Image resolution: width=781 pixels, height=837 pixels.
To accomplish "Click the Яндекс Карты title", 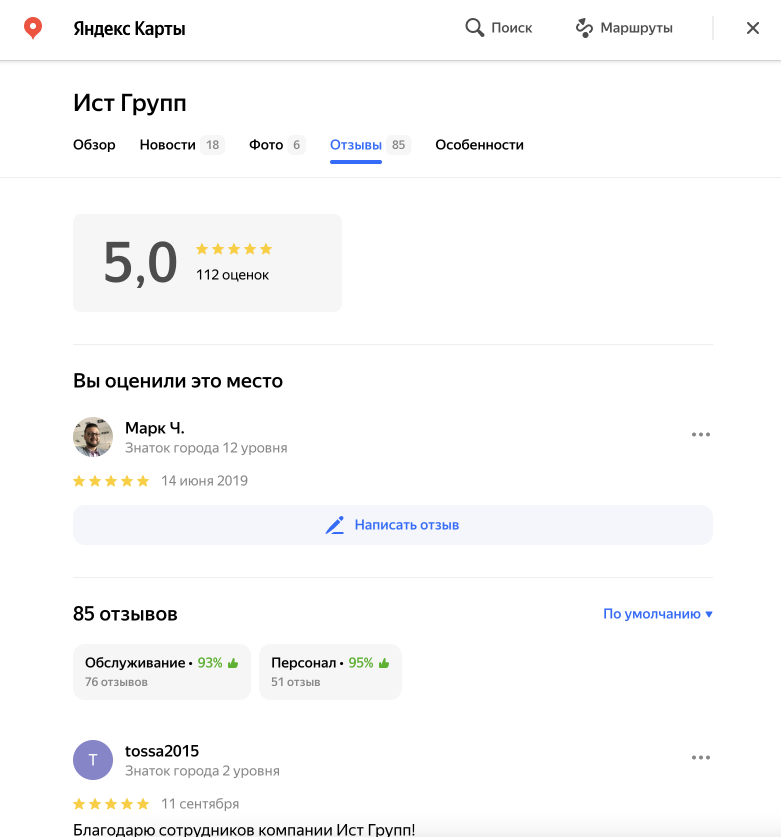I will [x=129, y=28].
